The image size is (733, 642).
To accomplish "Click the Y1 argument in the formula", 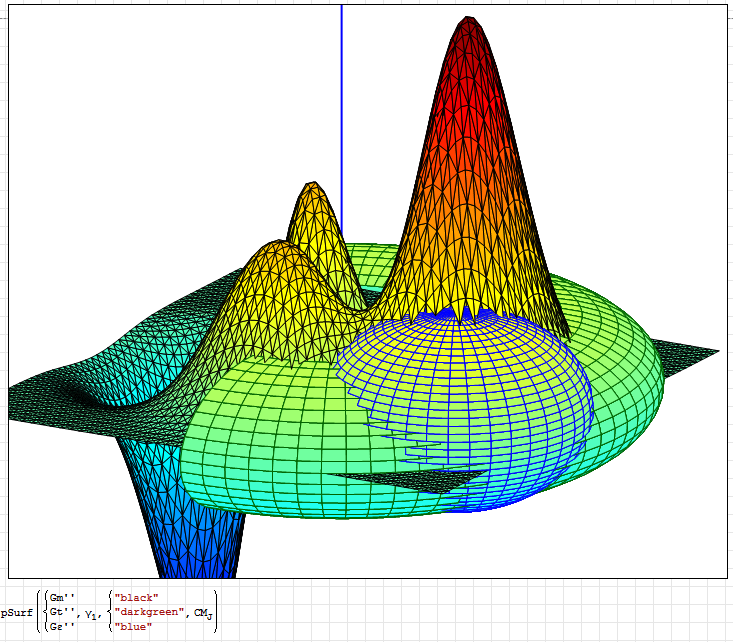I will [x=92, y=613].
